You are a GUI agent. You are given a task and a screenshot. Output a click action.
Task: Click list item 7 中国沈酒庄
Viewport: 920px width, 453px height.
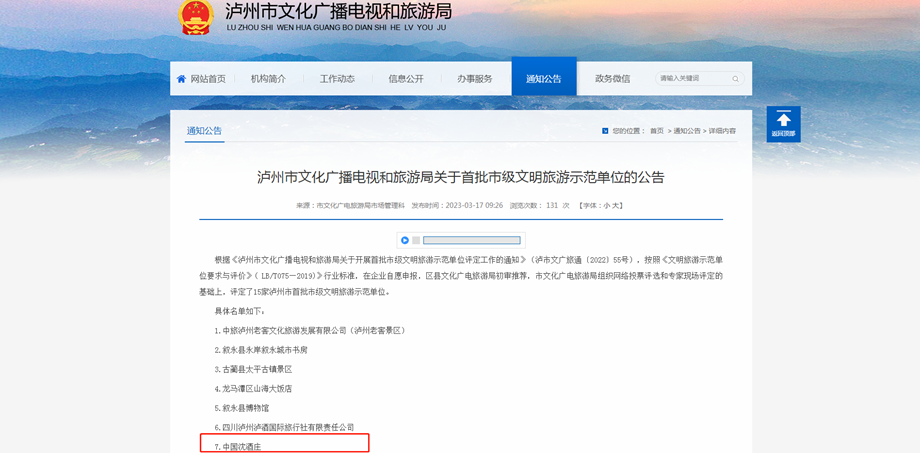(x=238, y=447)
